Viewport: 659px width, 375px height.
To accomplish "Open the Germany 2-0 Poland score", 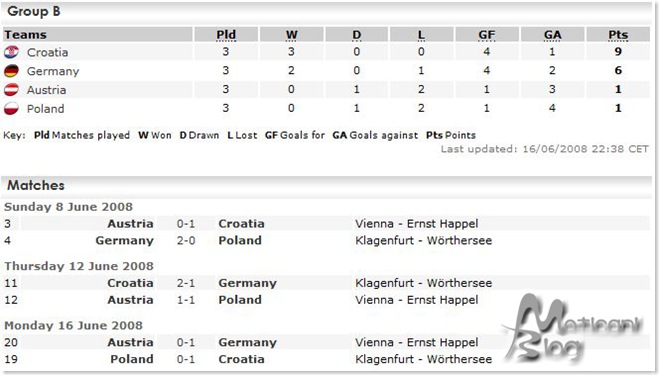I will click(186, 240).
